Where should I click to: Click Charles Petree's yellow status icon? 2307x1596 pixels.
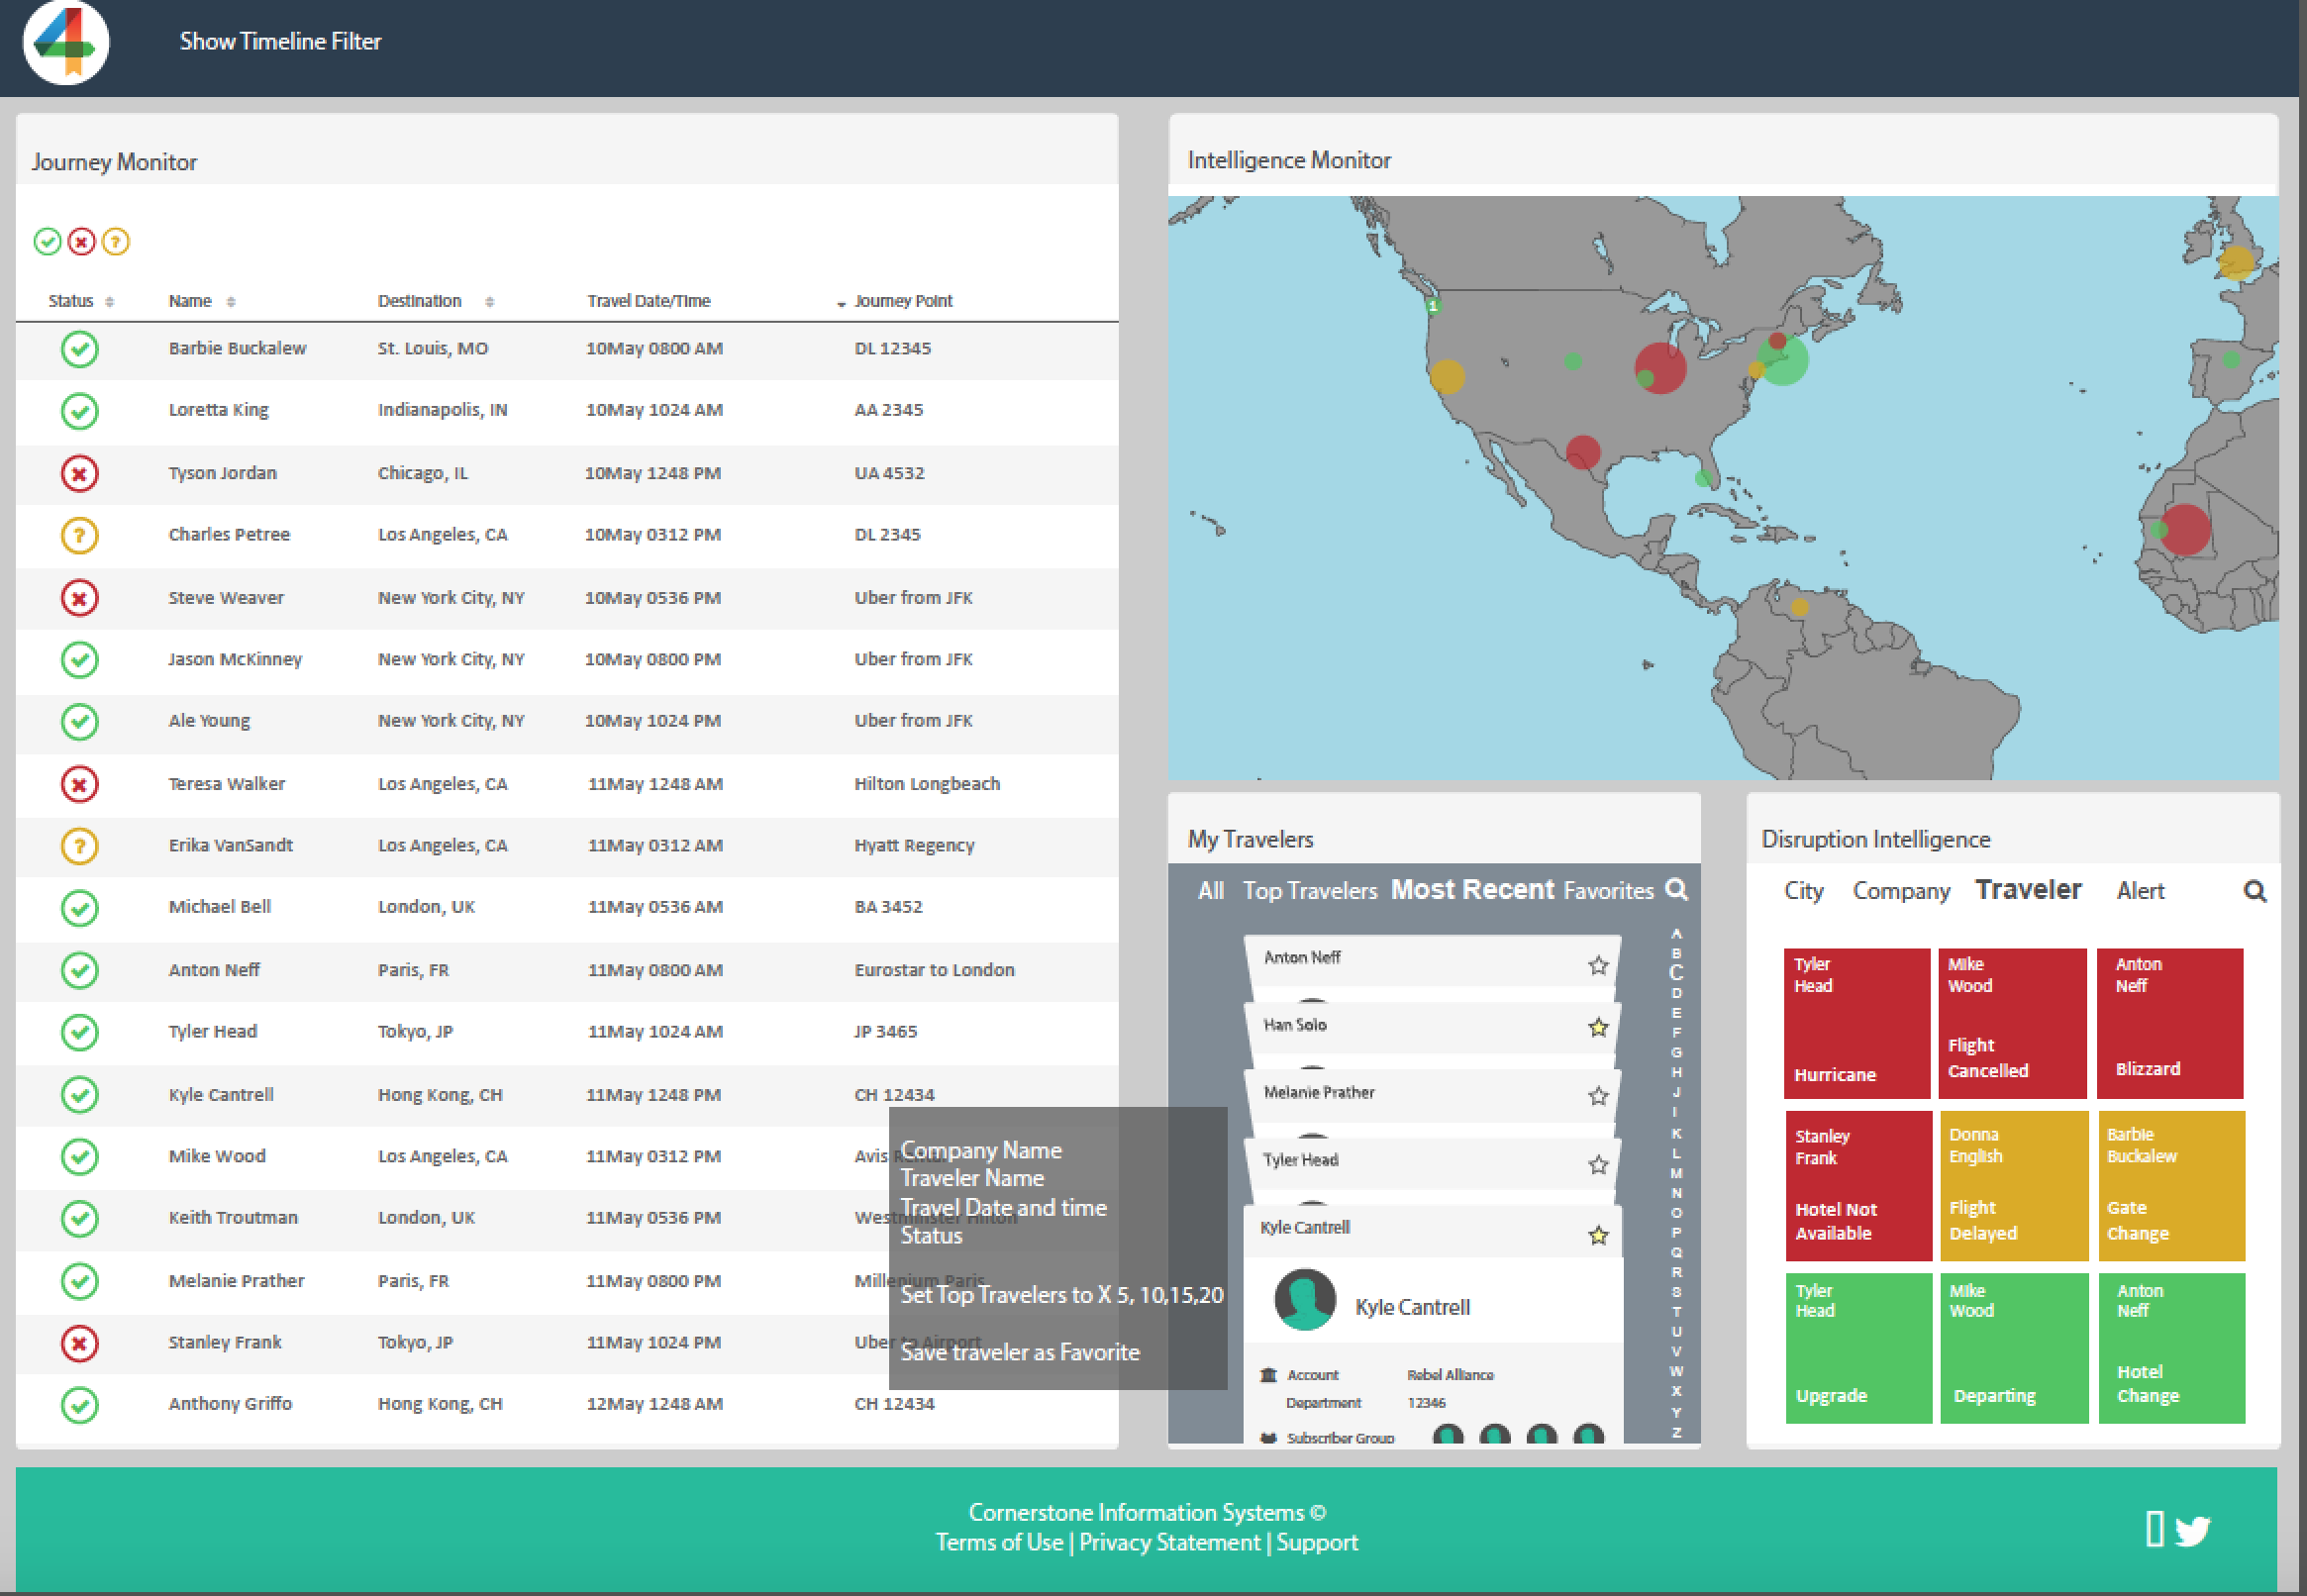(80, 535)
